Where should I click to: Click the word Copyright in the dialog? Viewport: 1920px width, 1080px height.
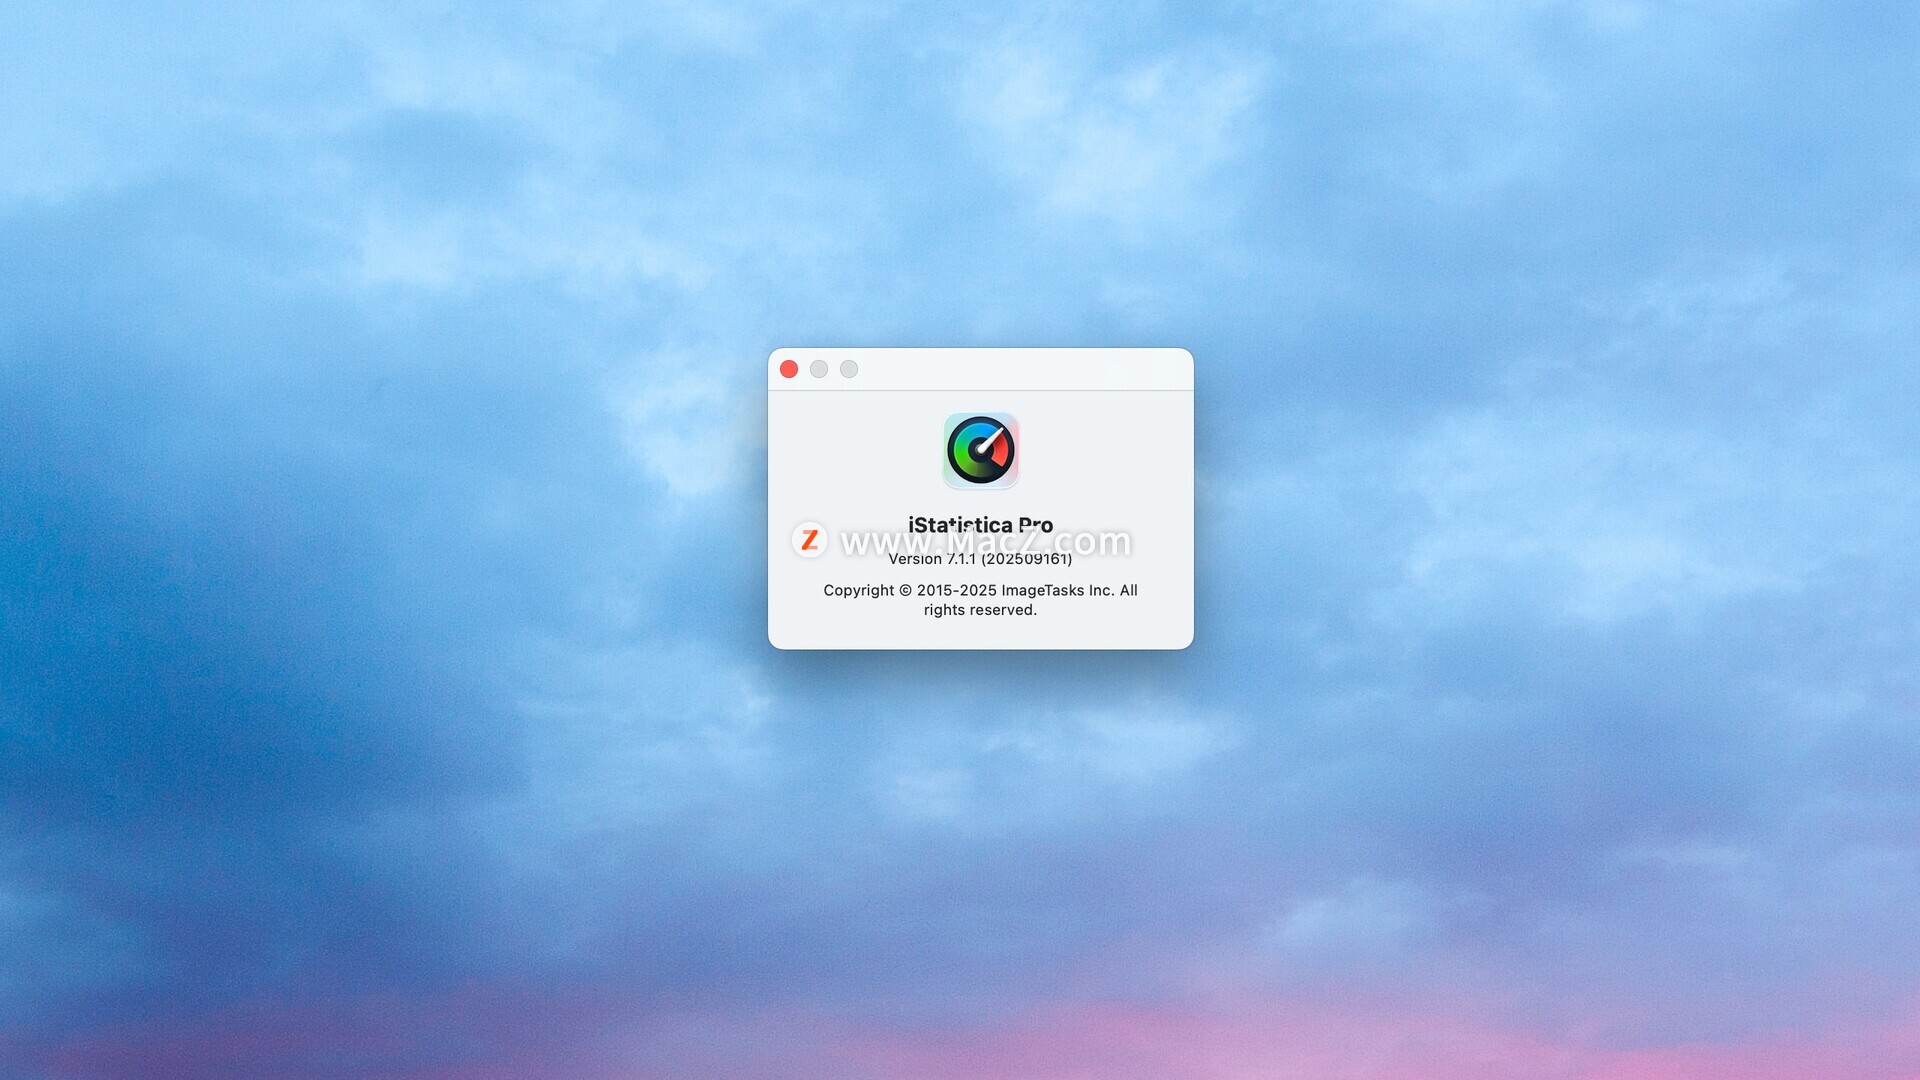[x=858, y=591]
